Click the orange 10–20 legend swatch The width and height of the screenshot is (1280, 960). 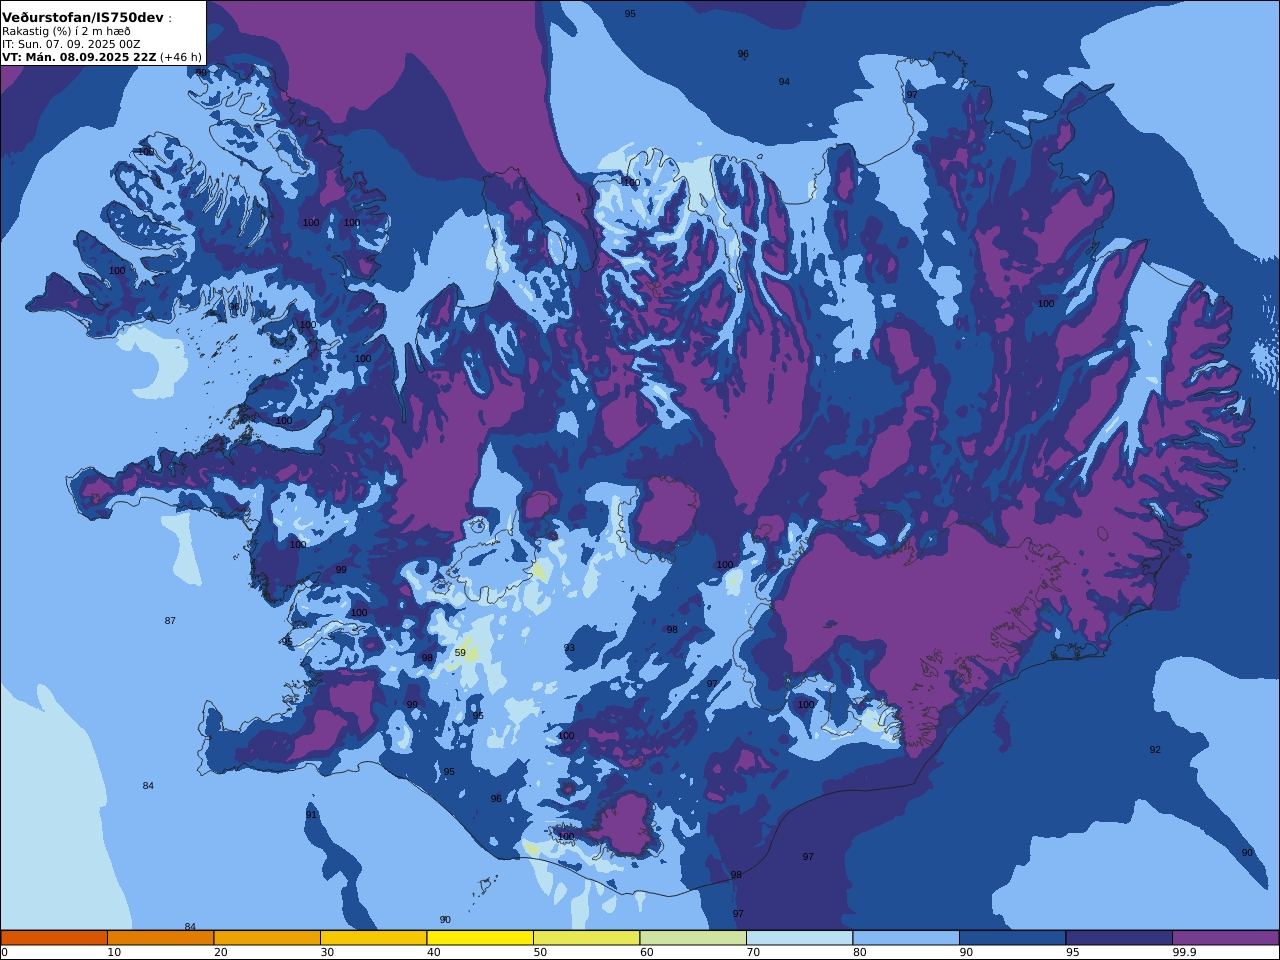[x=160, y=938]
